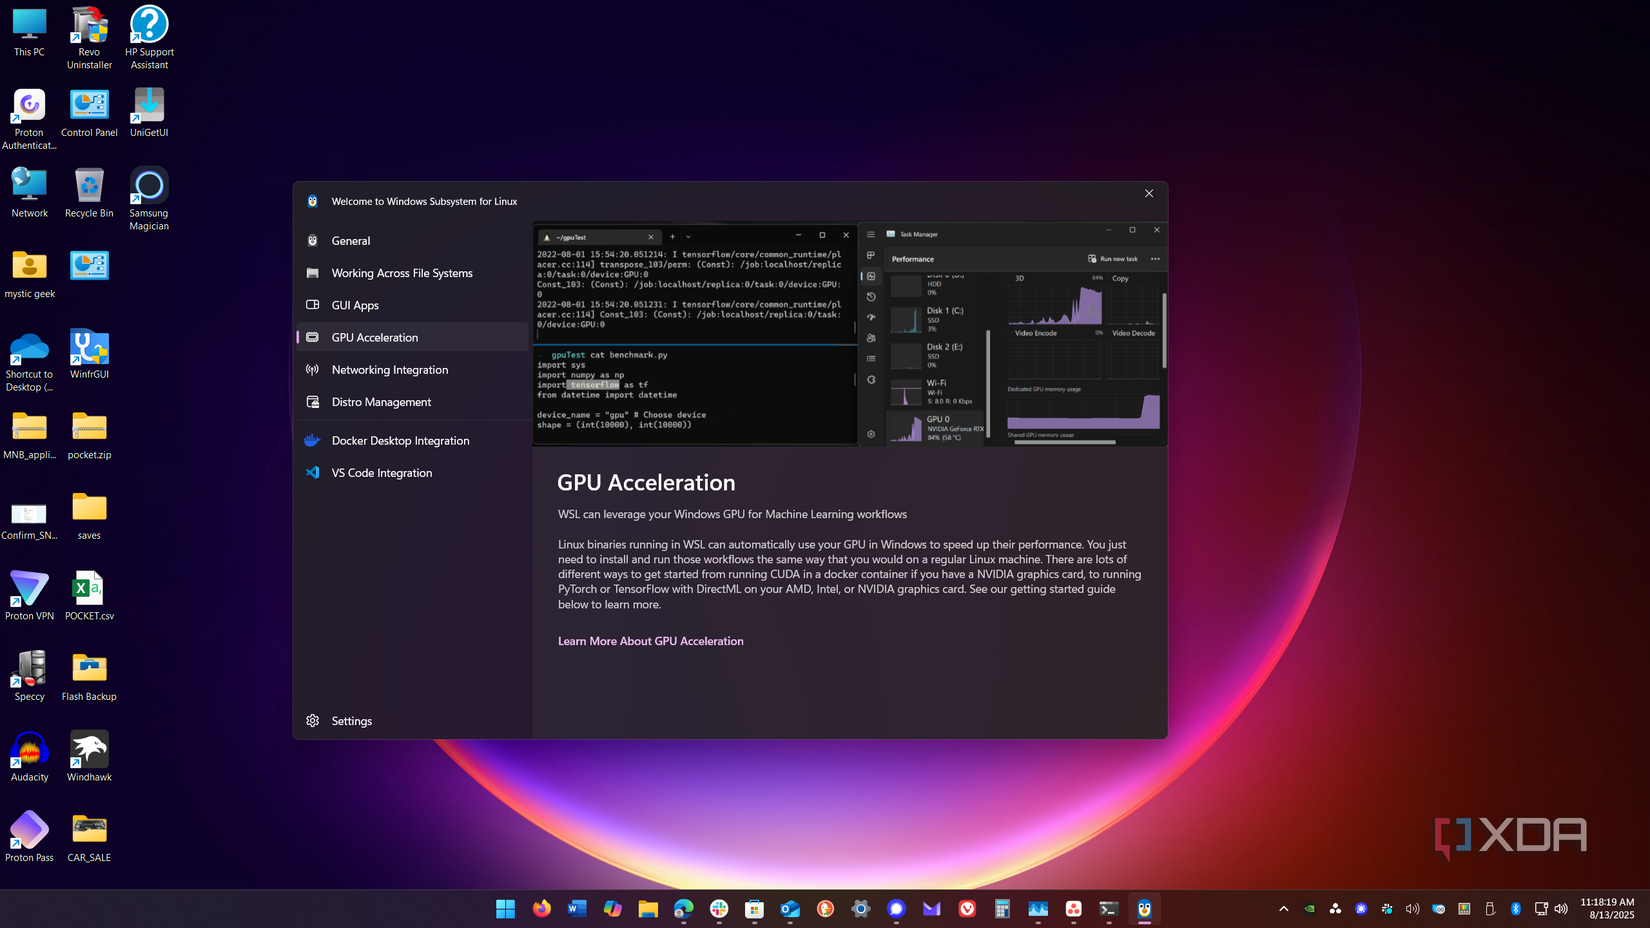Open Task Manager settings gear icon
Viewport: 1650px width, 928px height.
tap(870, 434)
